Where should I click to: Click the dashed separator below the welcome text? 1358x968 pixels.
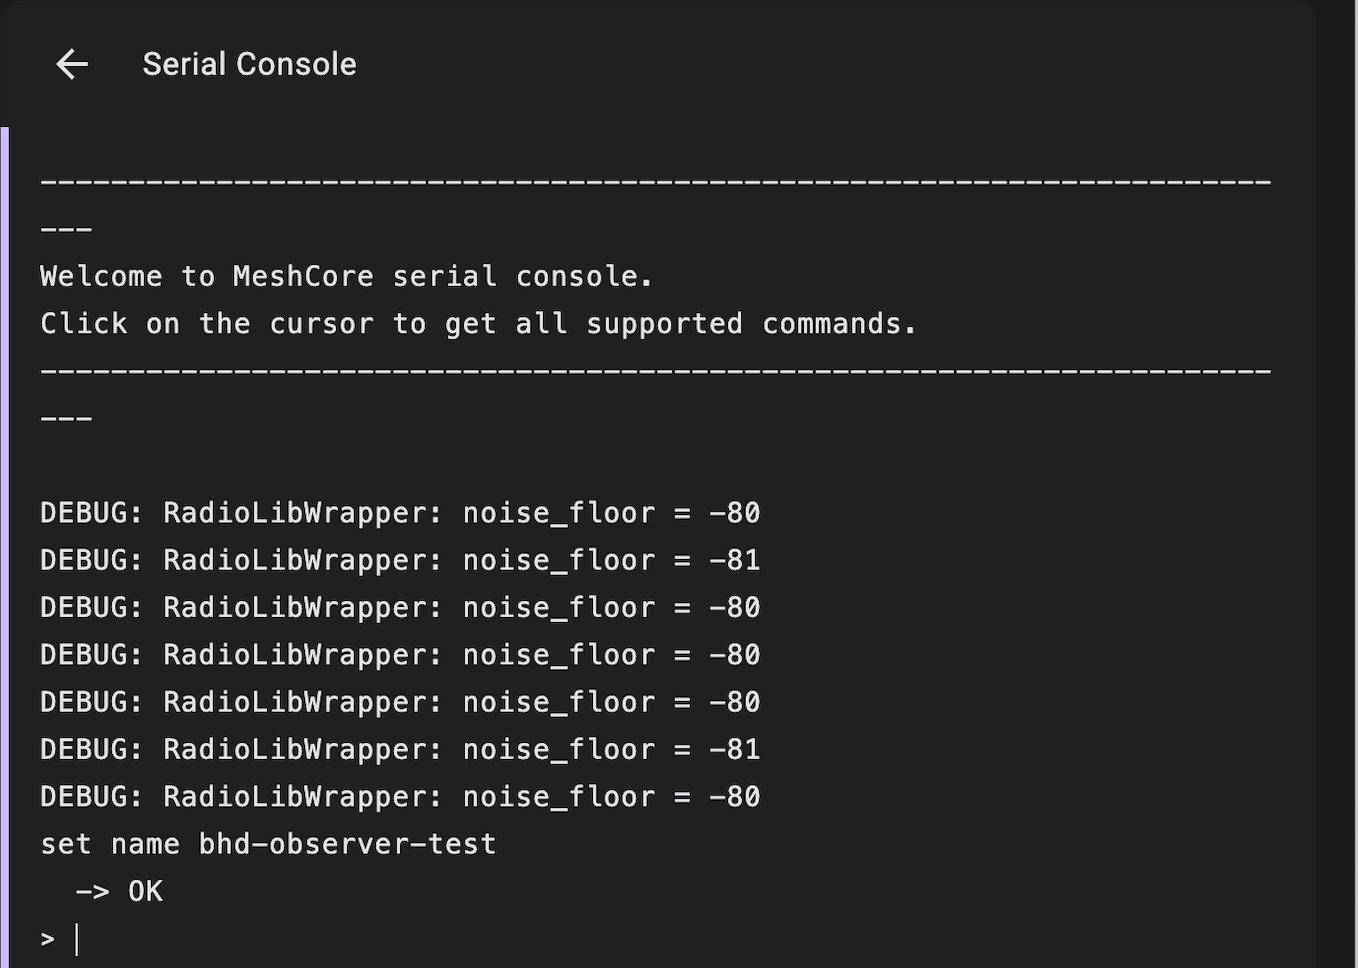pos(655,371)
